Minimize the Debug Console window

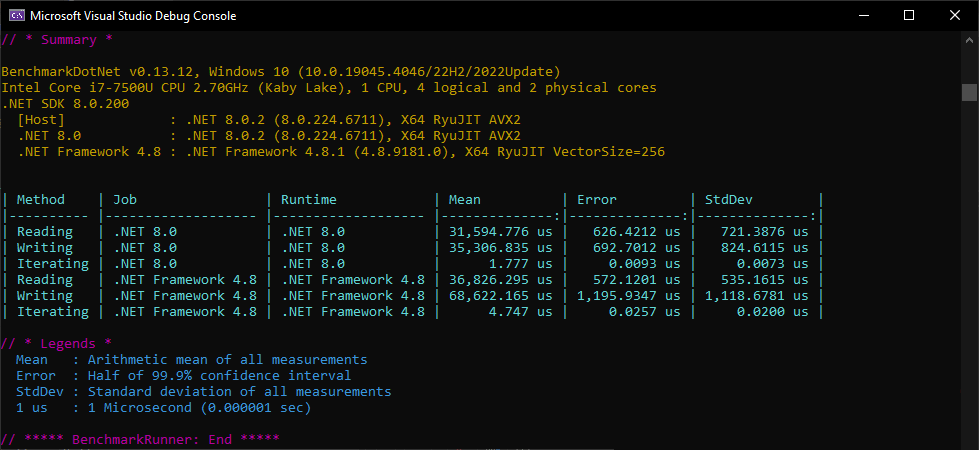[x=863, y=16]
